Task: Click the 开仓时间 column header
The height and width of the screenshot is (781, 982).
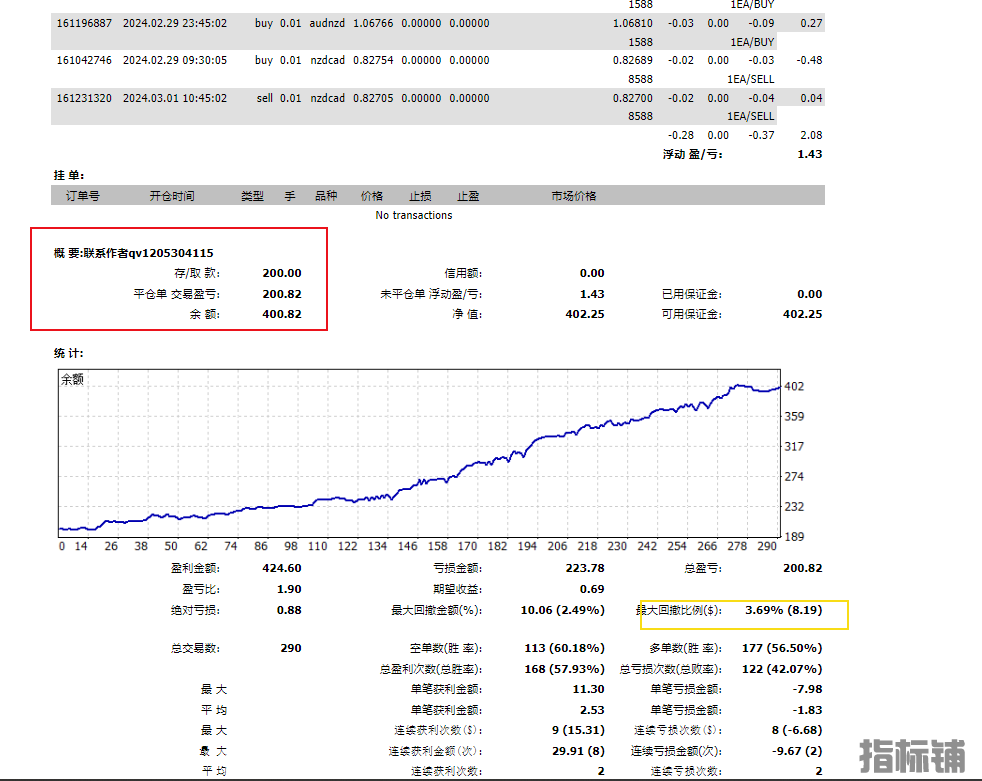Action: (172, 196)
